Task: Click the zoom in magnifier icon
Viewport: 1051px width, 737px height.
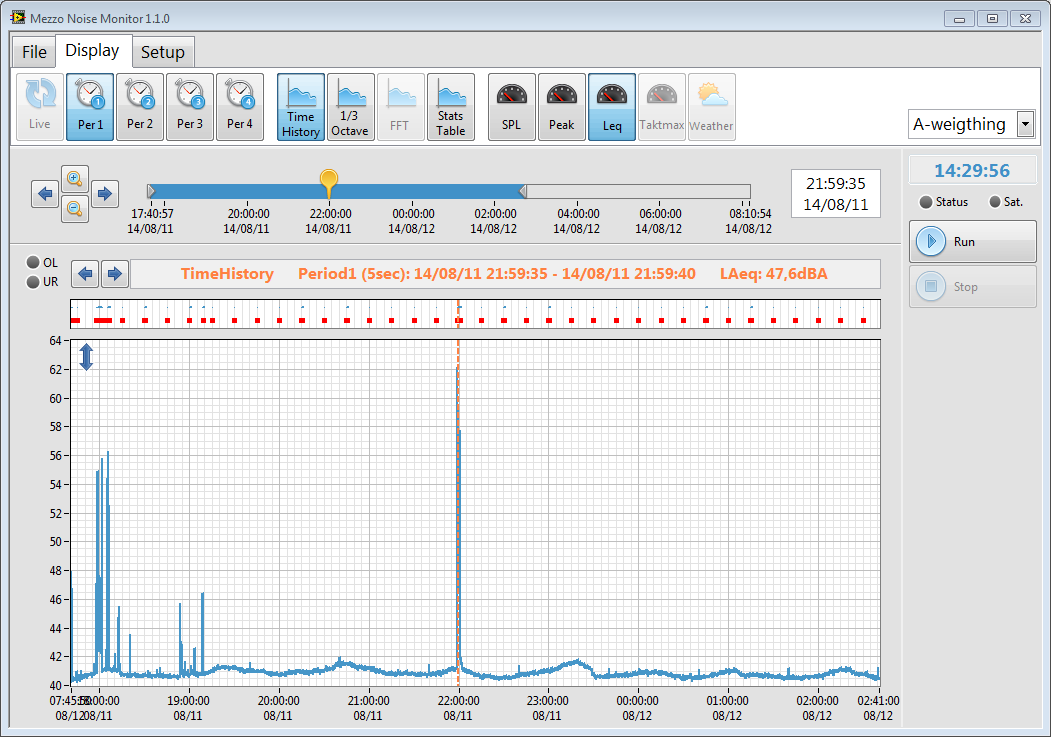Action: 75,179
